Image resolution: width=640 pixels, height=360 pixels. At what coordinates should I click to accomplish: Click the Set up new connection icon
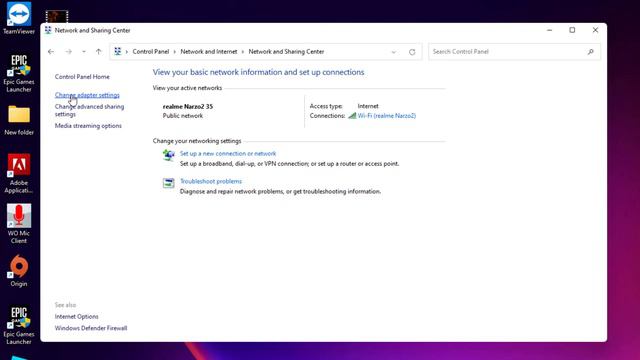pyautogui.click(x=169, y=155)
